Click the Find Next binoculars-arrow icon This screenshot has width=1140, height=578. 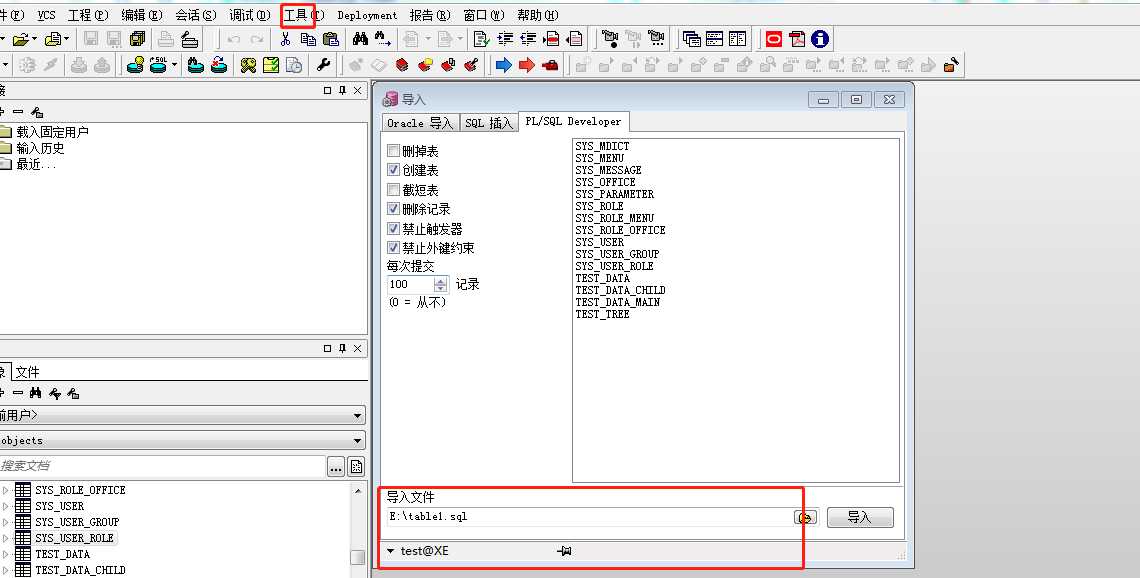click(x=382, y=39)
